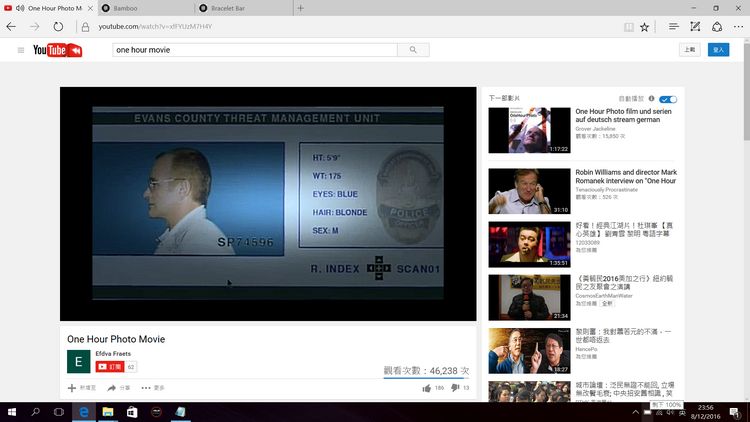The height and width of the screenshot is (422, 750).
Task: Go to YouTube home logo
Action: 57,50
